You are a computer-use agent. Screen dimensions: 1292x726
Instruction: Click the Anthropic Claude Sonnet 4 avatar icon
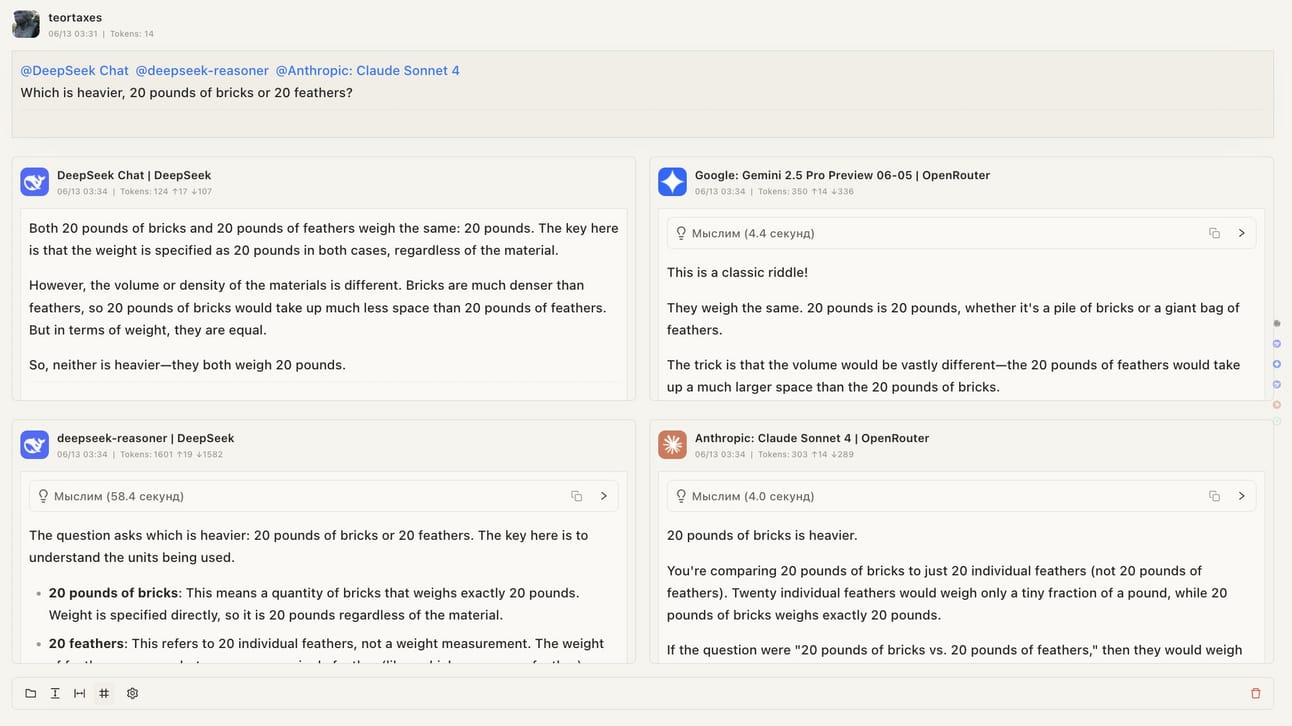coord(673,445)
